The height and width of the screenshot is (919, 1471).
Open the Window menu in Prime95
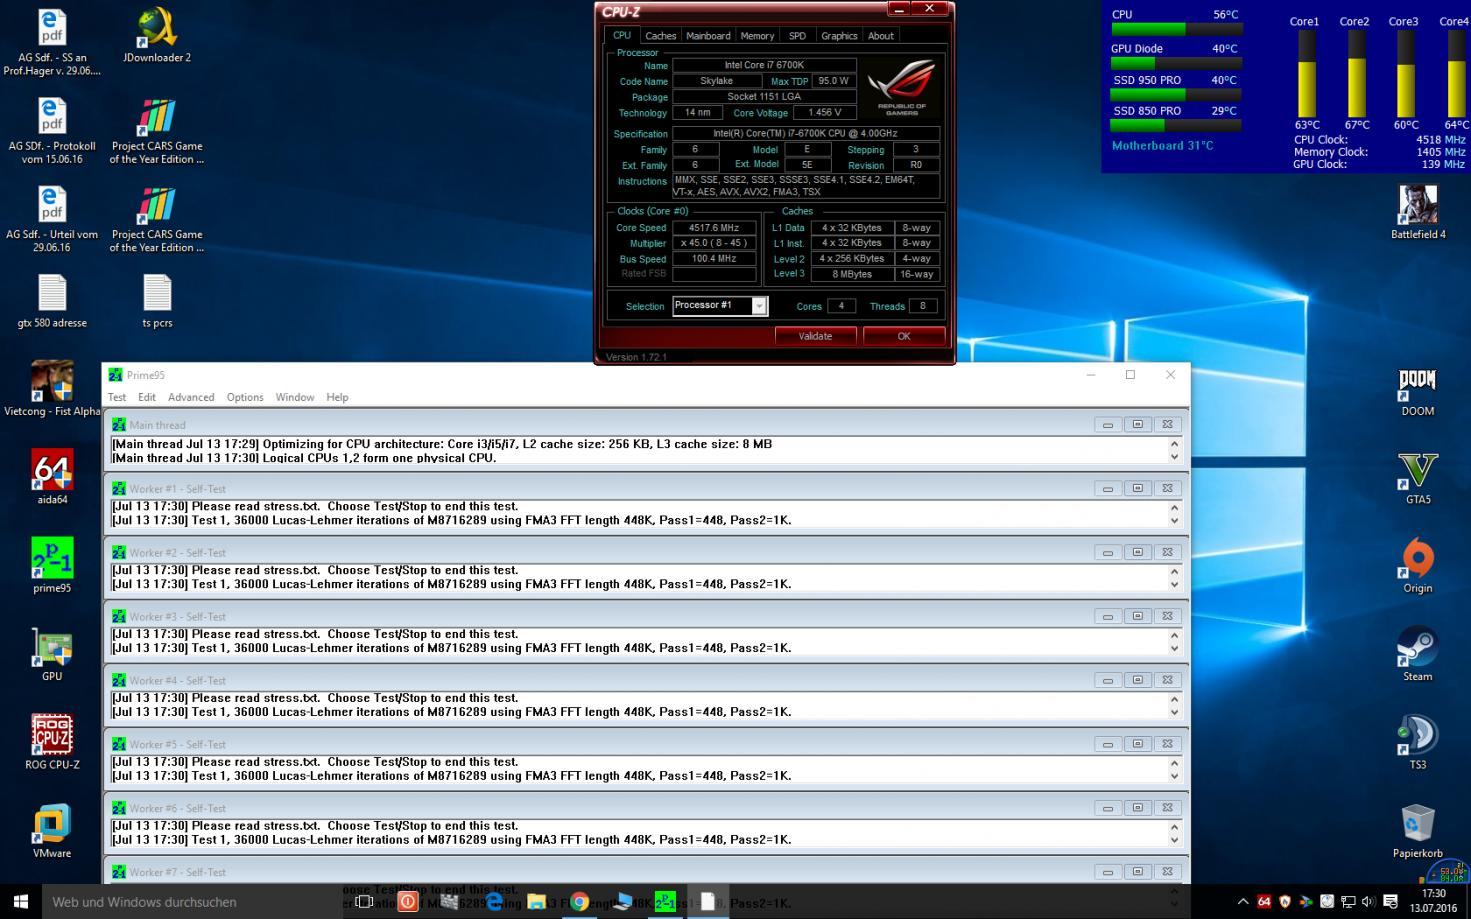(x=295, y=397)
